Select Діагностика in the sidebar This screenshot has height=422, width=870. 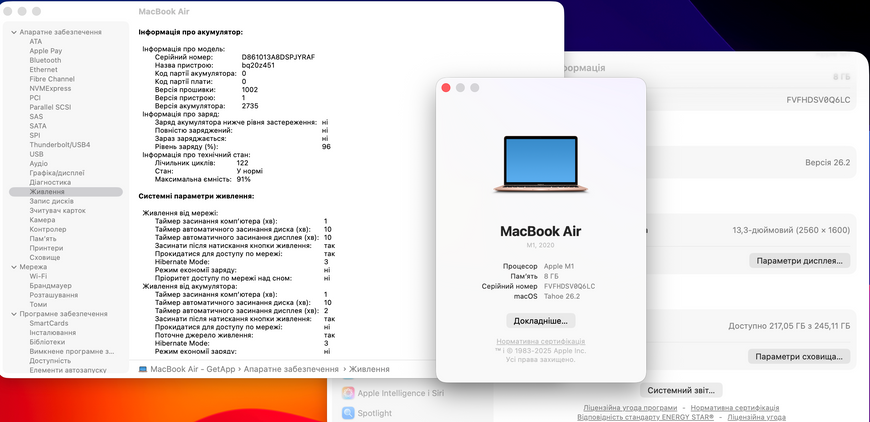tap(50, 182)
